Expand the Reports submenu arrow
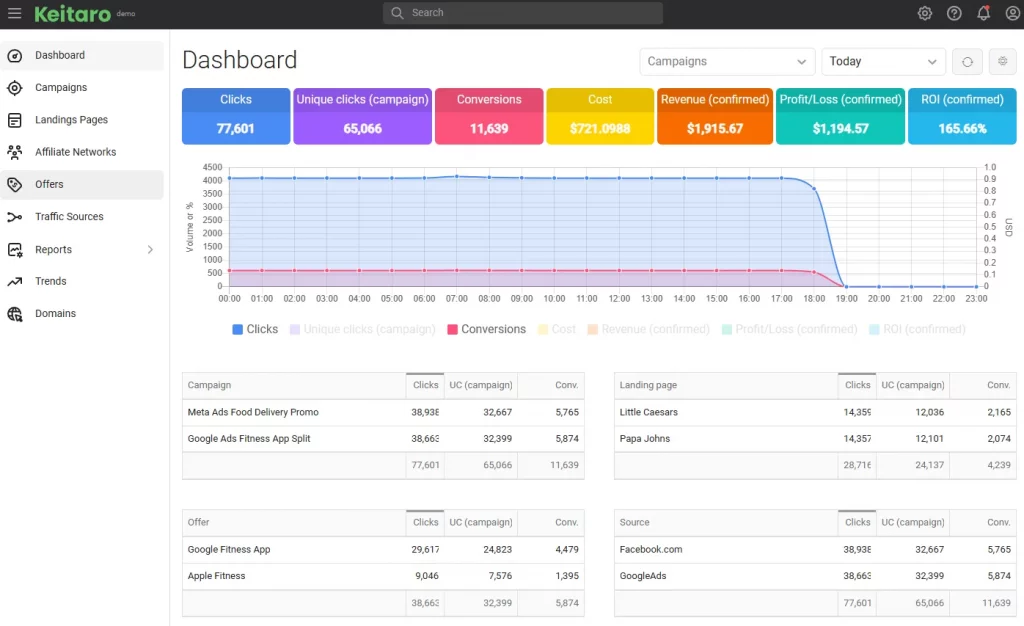1024x626 pixels. click(151, 250)
